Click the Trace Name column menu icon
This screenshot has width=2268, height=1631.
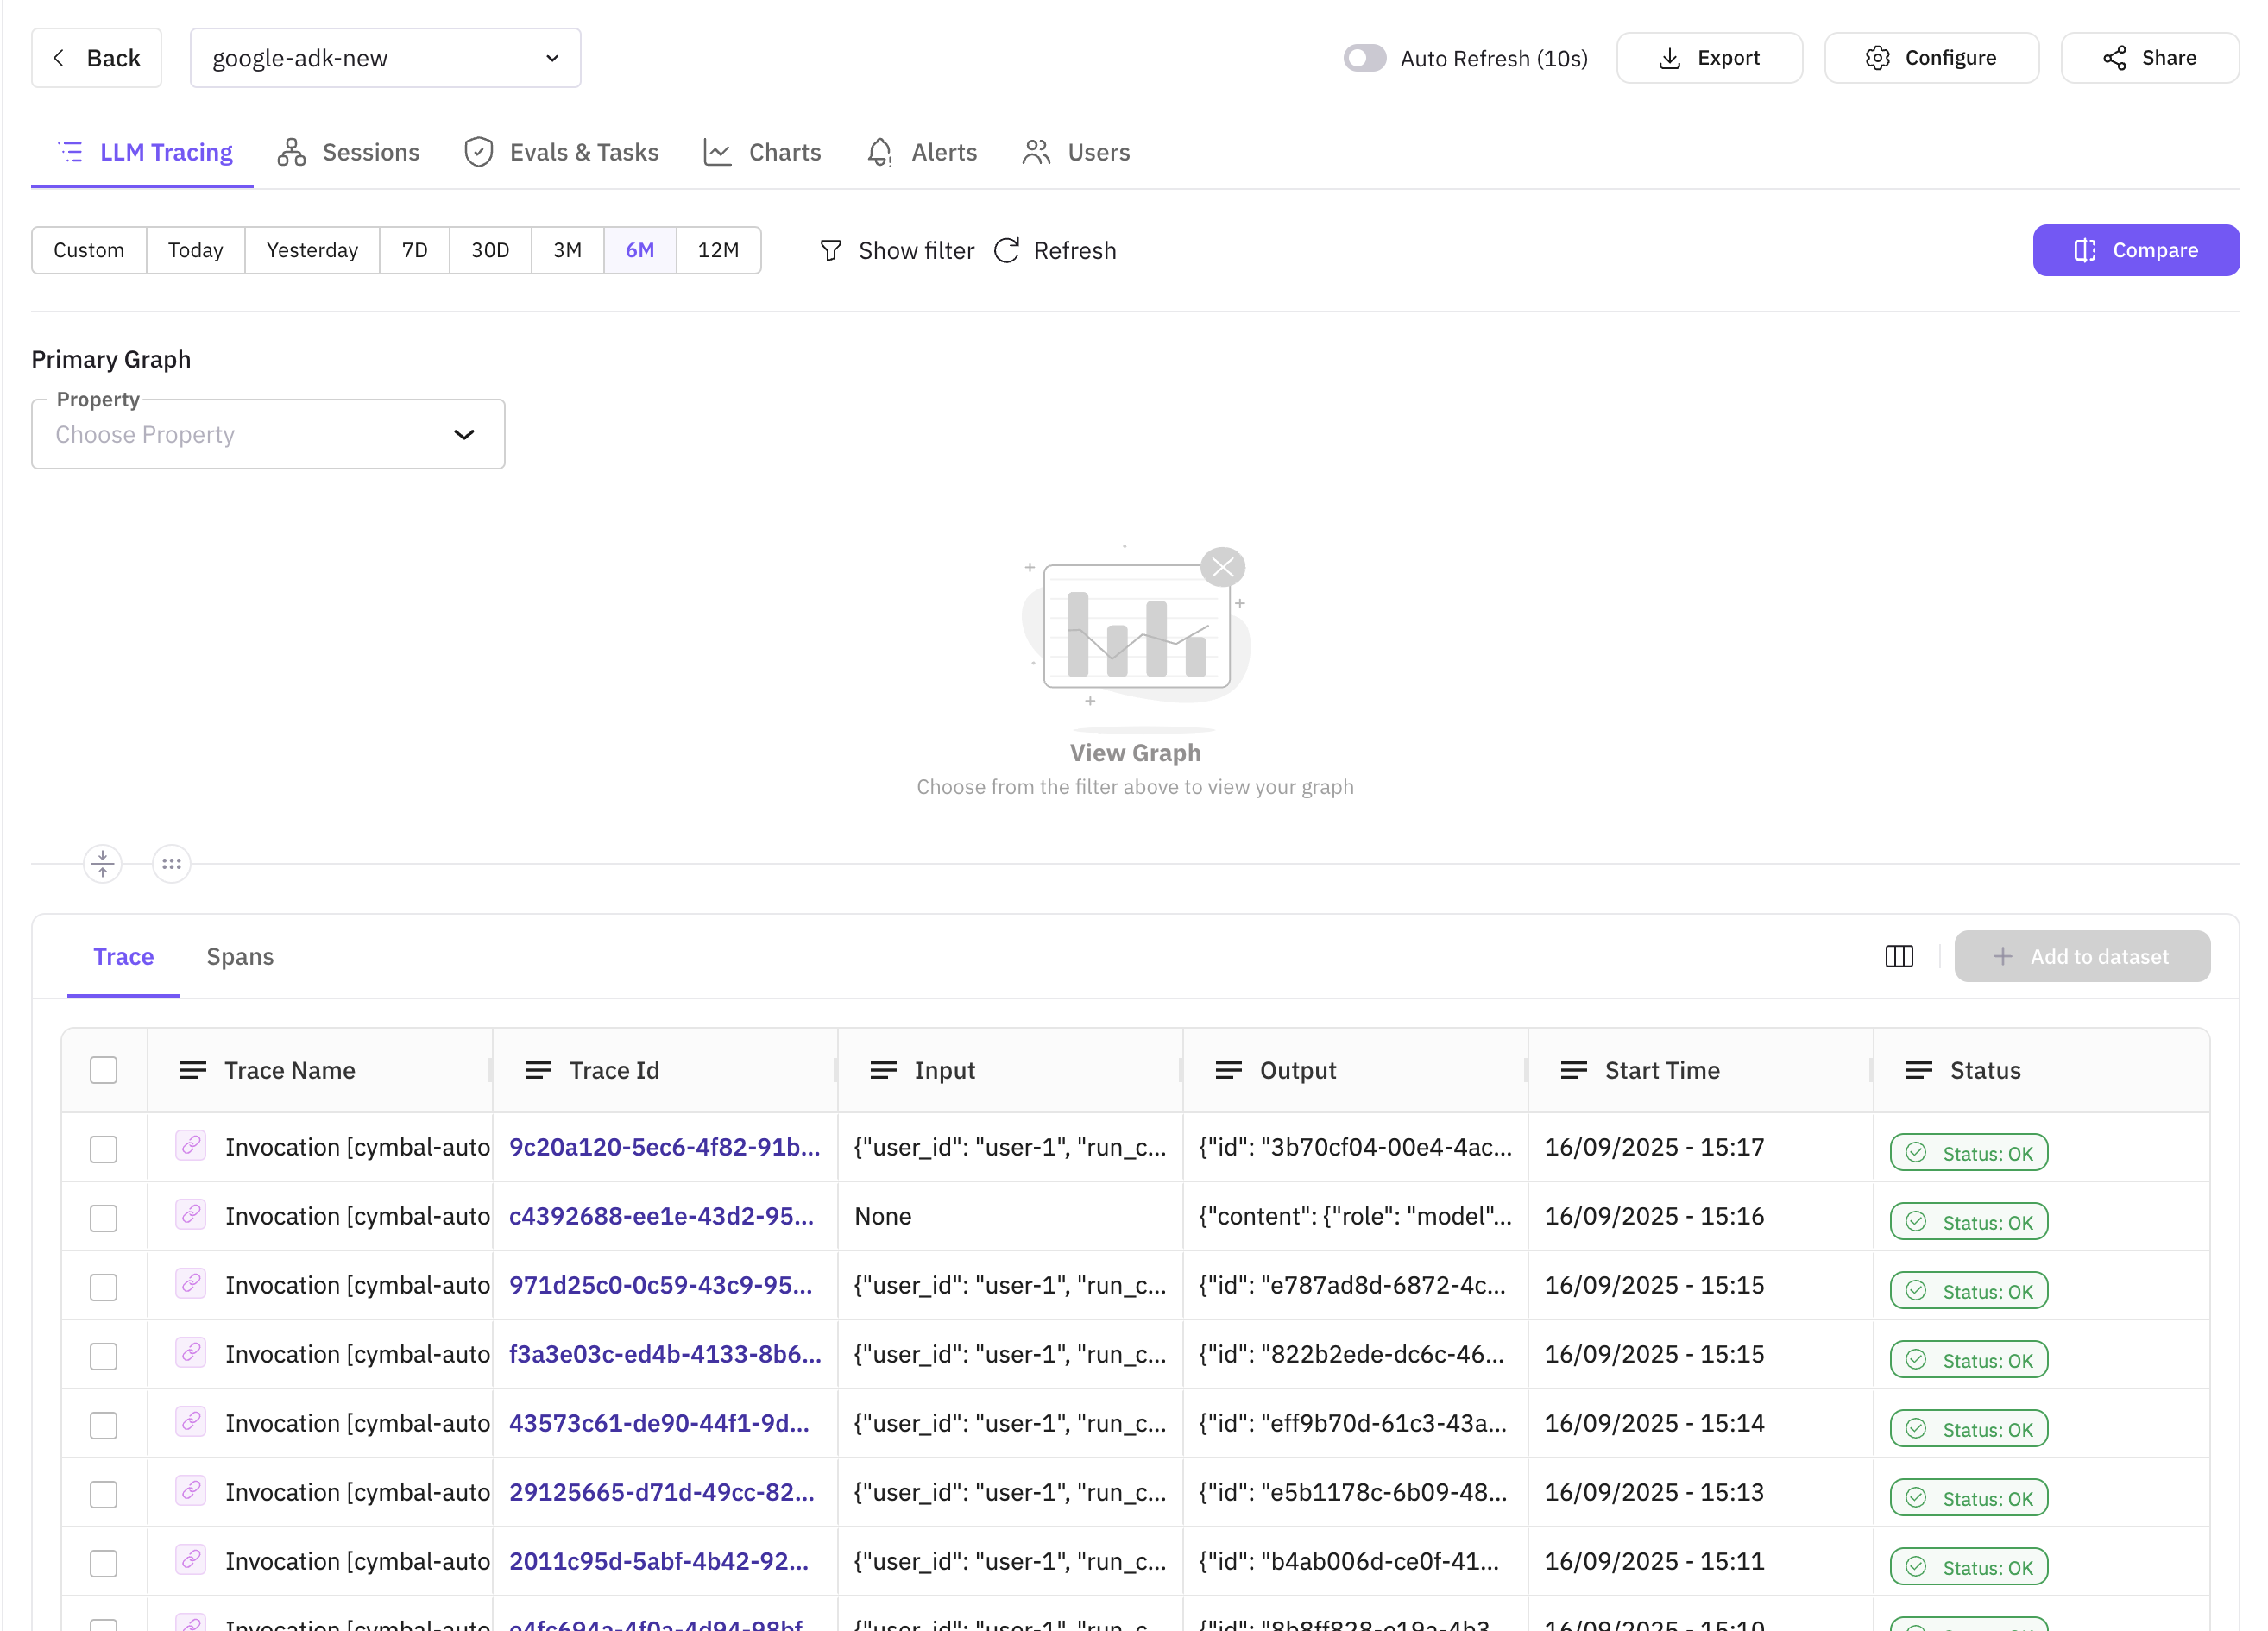193,1070
